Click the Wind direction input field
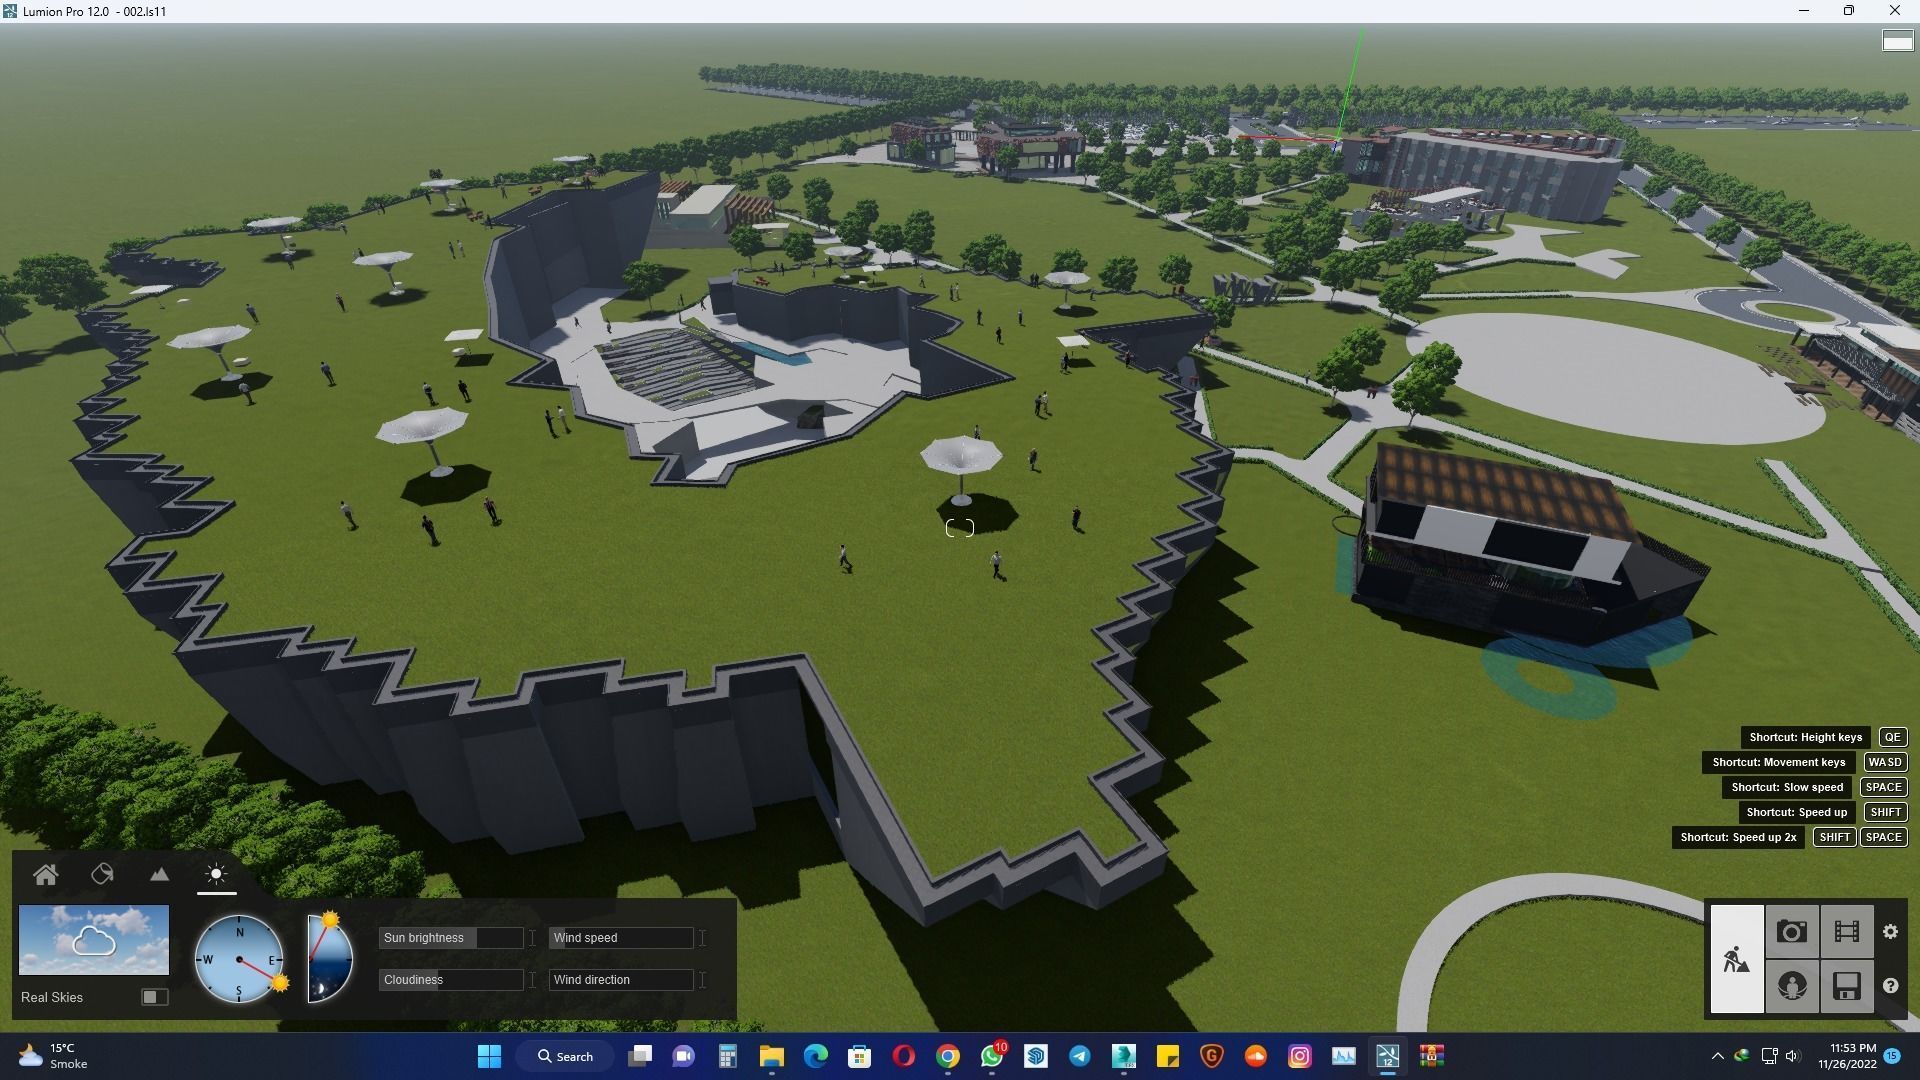The height and width of the screenshot is (1080, 1920). 621,980
